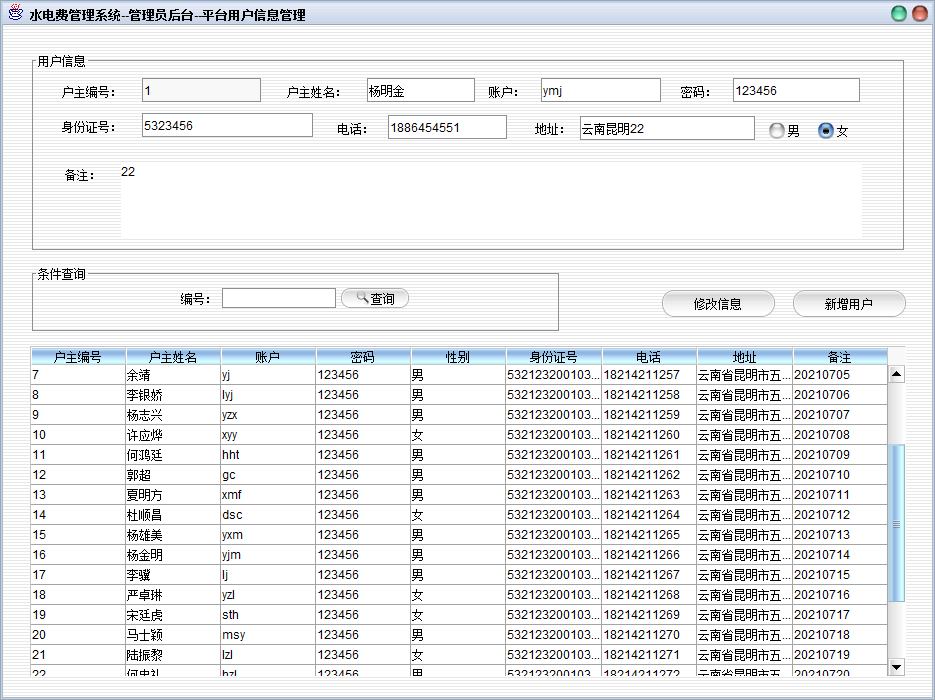The height and width of the screenshot is (700, 935).
Task: Click account cell 'hht'
Action: pos(268,455)
